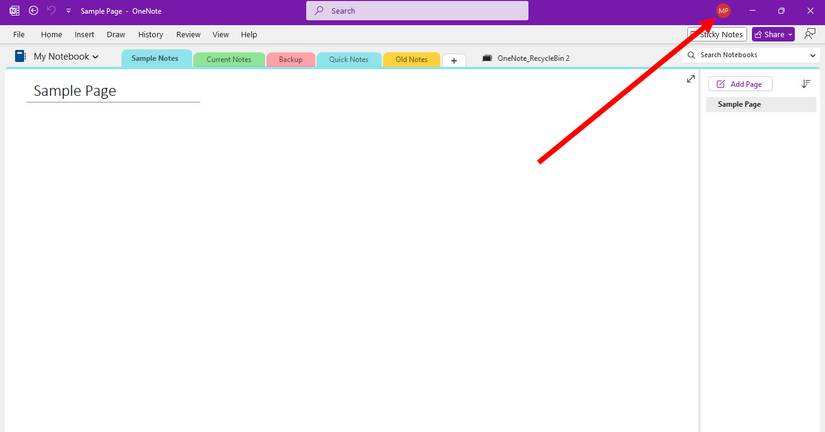The image size is (825, 432).
Task: Click the Search box in title bar
Action: (x=417, y=11)
